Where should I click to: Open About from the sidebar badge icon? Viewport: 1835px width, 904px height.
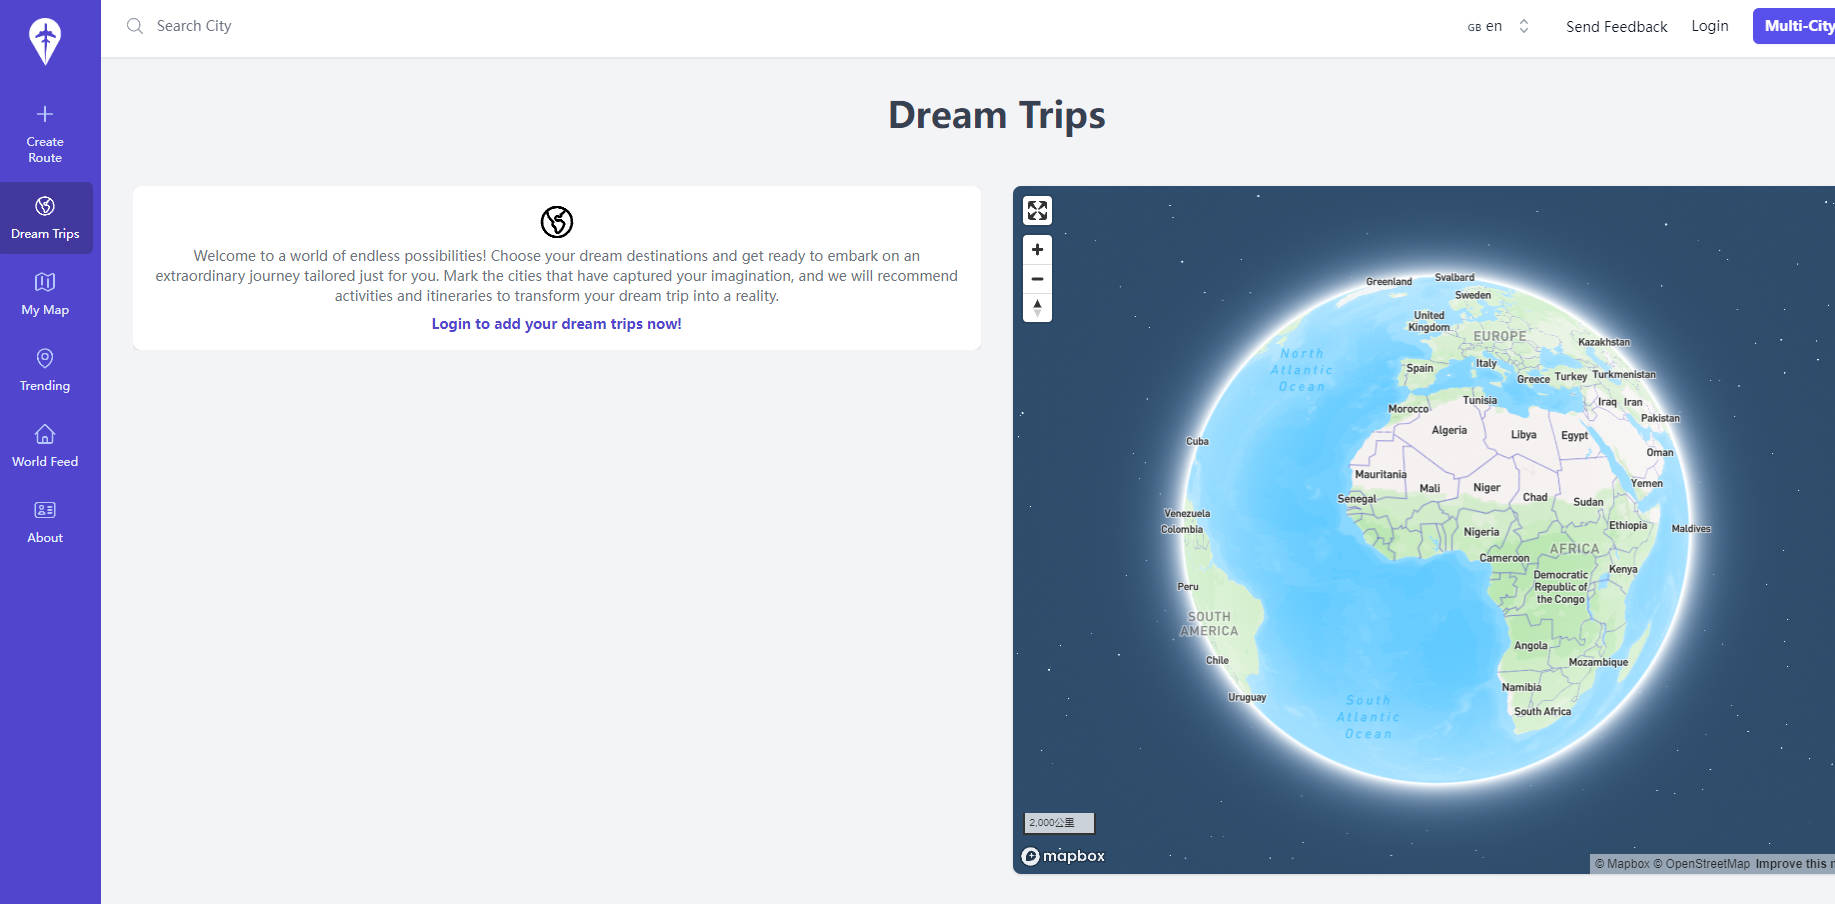click(x=44, y=510)
